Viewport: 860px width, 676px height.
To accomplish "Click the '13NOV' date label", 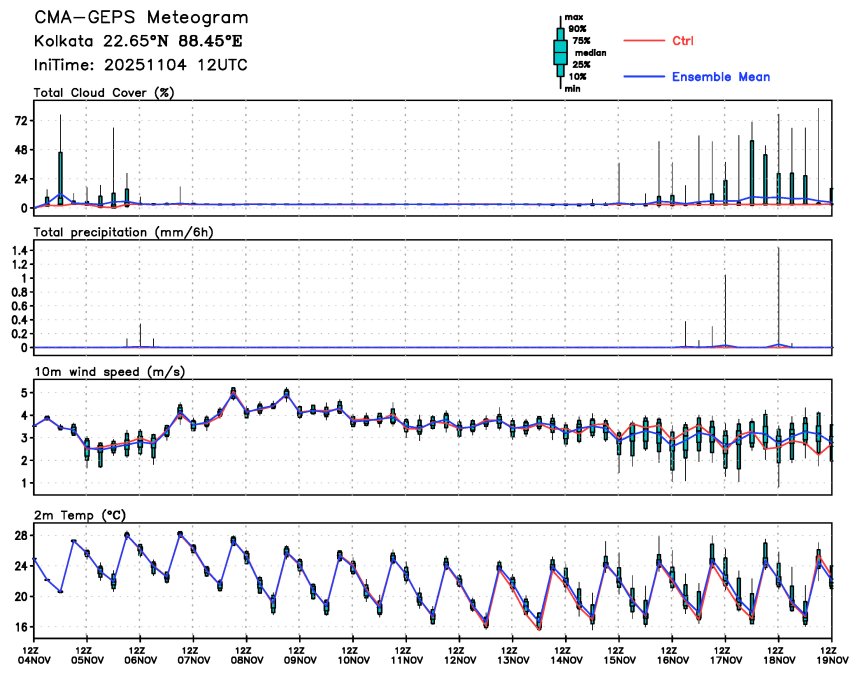I will point(513,661).
